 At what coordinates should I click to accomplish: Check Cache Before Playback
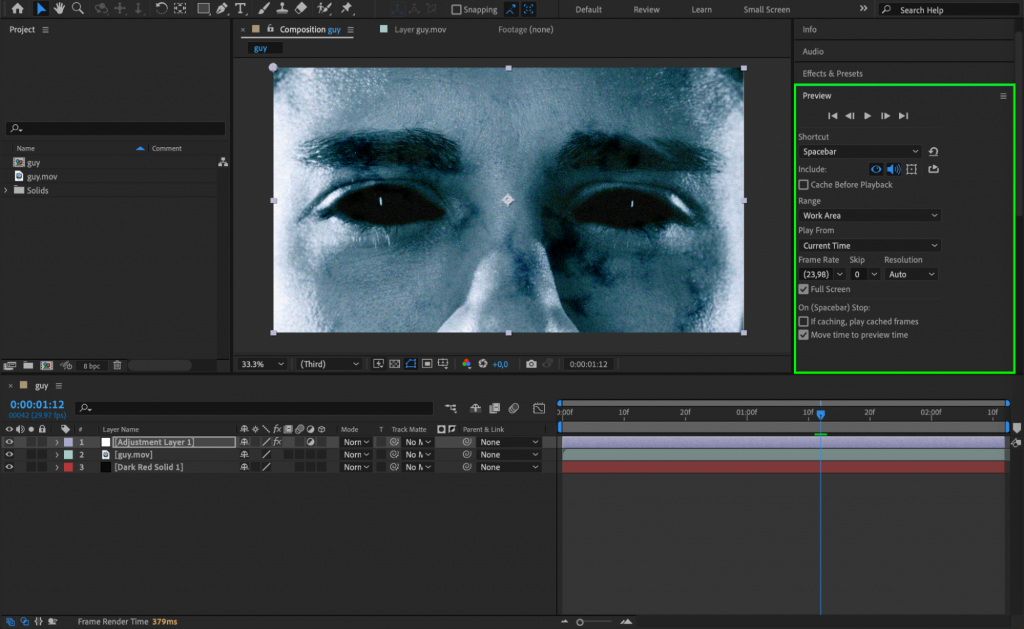coord(803,182)
